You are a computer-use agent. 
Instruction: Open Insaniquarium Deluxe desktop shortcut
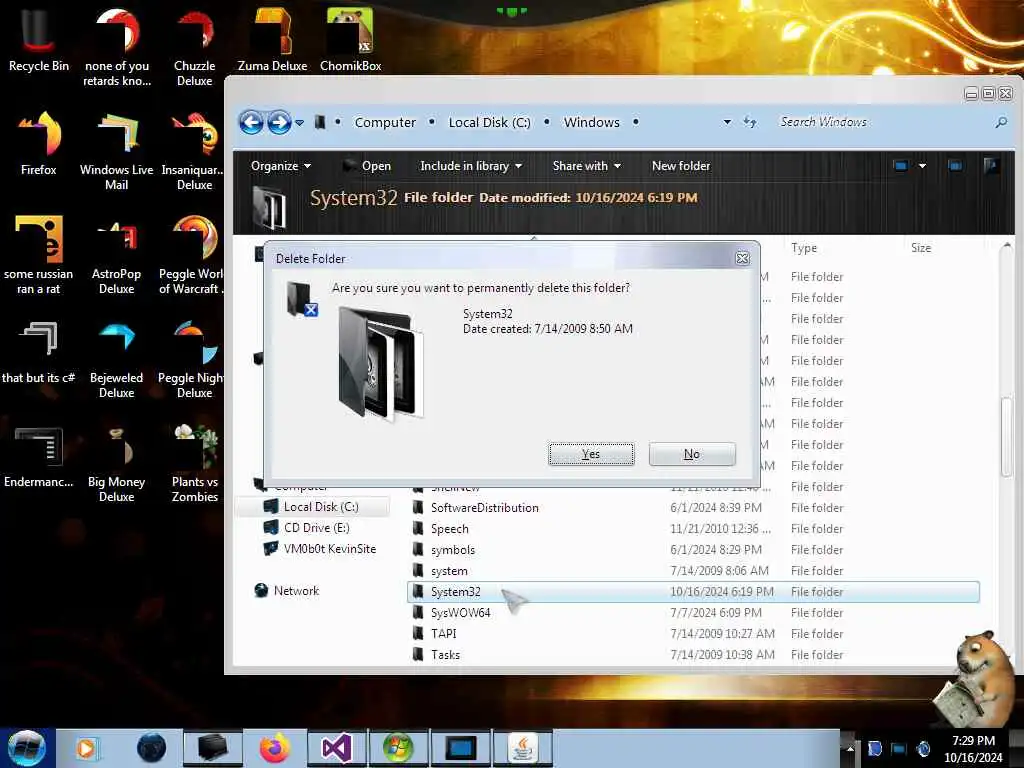click(x=193, y=152)
